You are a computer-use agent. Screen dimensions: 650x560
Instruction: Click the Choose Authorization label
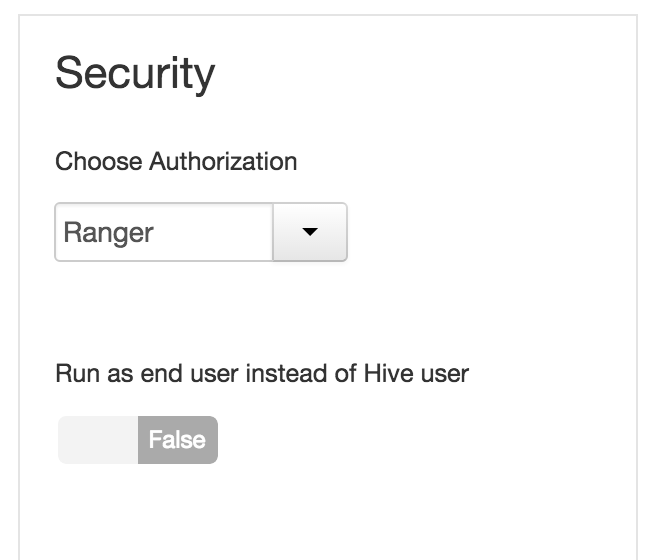click(x=176, y=161)
